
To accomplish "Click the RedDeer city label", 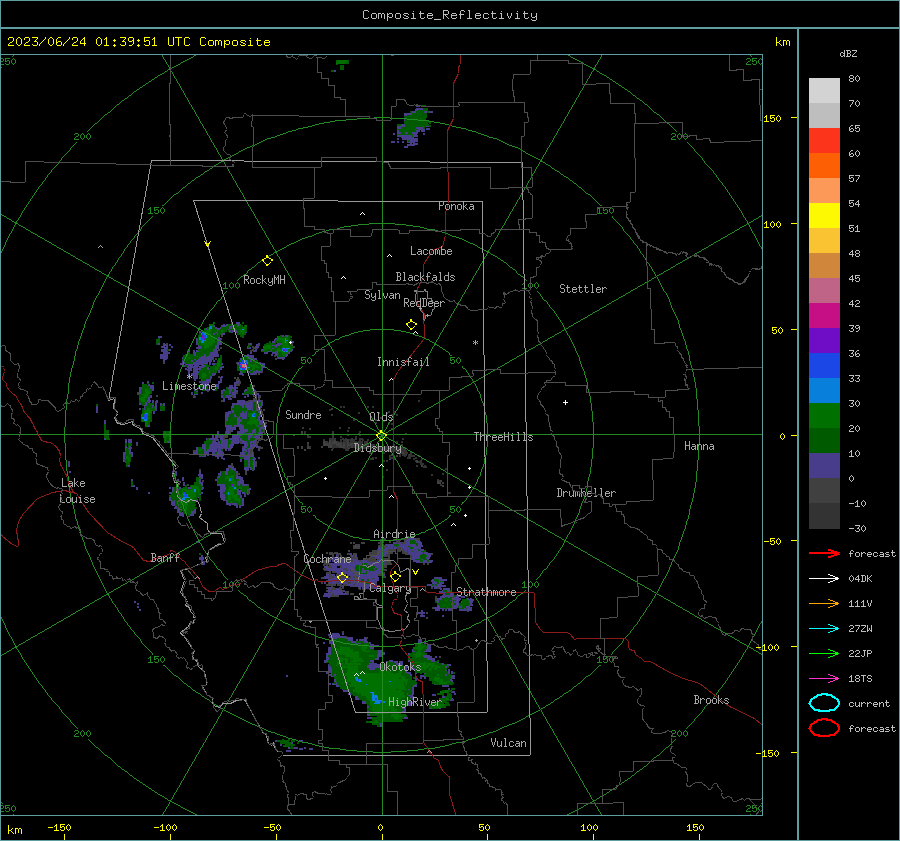I will [x=424, y=303].
